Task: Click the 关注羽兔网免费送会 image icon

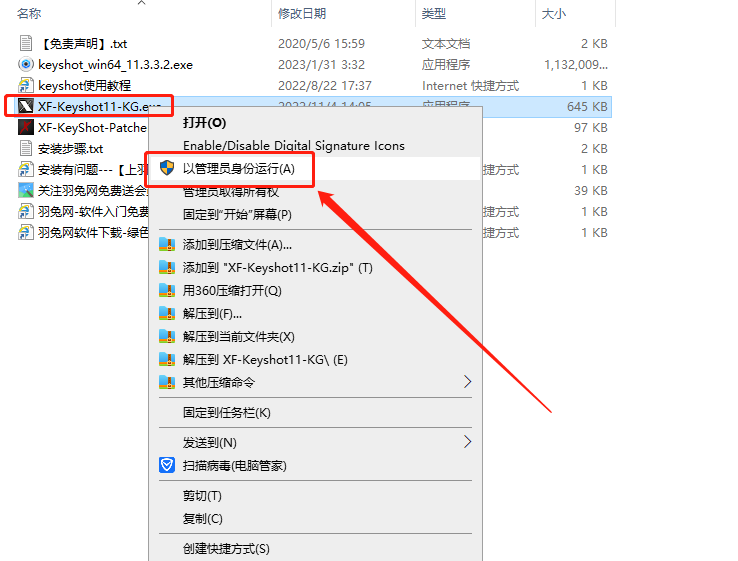Action: point(26,190)
